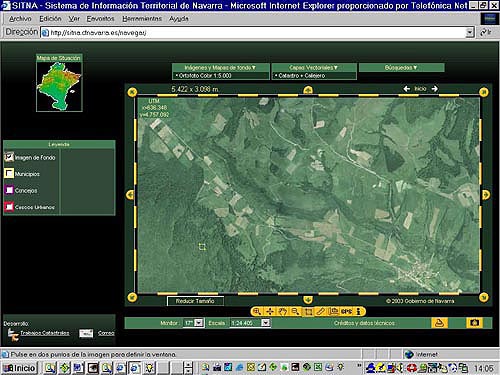Select the zoom window rectangle tool
Screen dimensions: 500x375
pyautogui.click(x=308, y=311)
